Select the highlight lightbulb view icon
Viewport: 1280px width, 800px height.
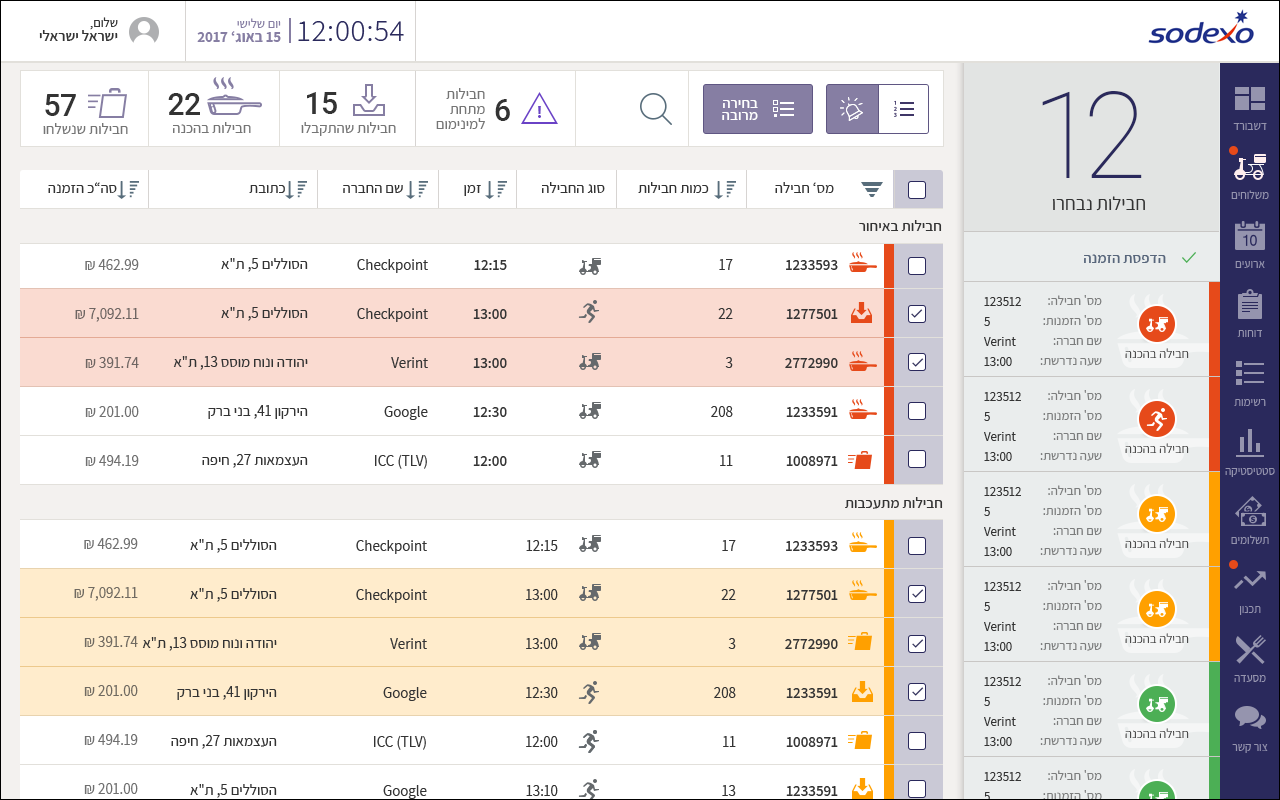pos(852,109)
